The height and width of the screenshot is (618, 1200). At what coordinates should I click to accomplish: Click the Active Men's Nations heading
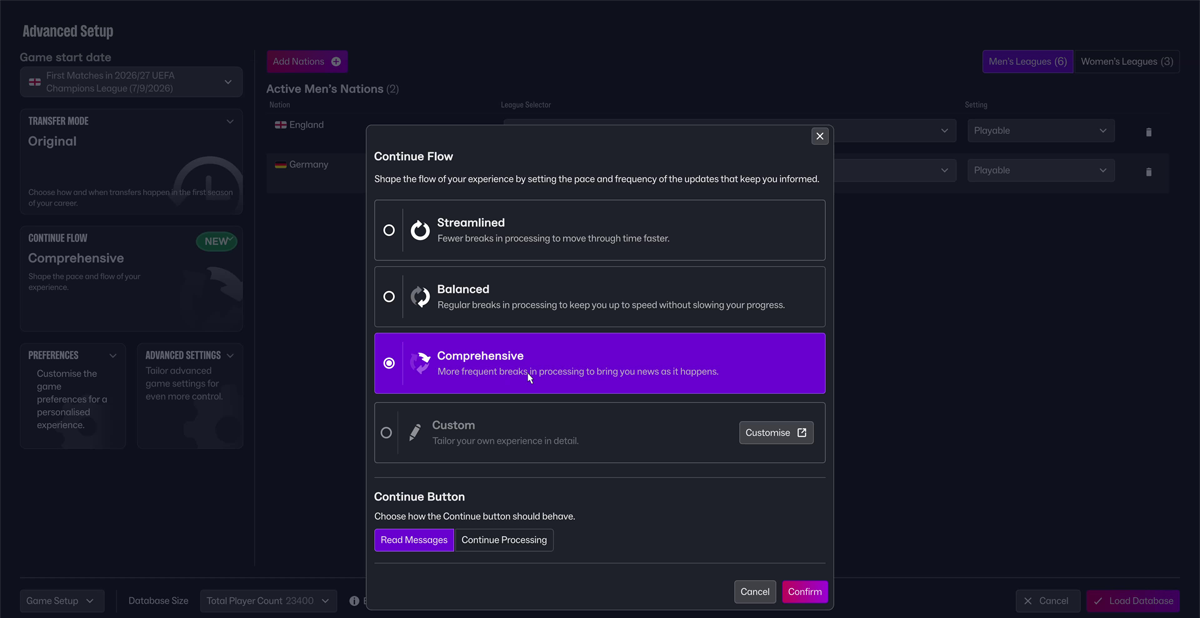[325, 89]
